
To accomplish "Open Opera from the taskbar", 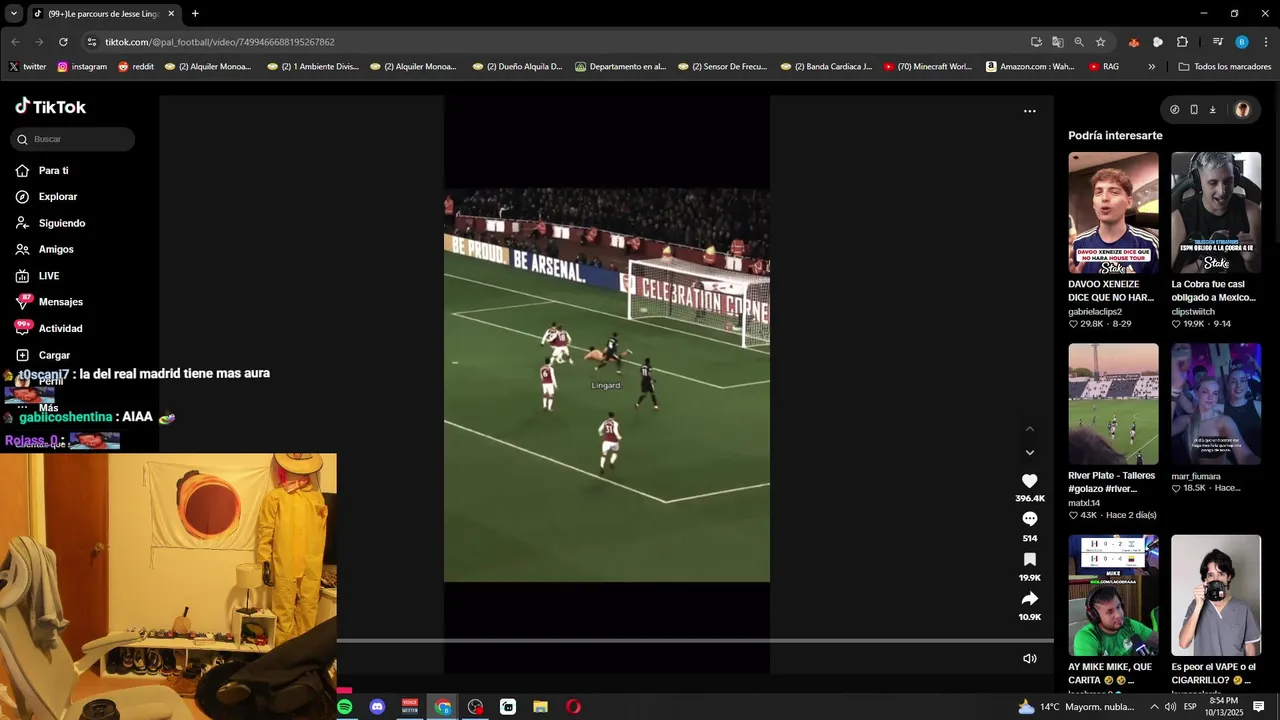I will (x=573, y=707).
